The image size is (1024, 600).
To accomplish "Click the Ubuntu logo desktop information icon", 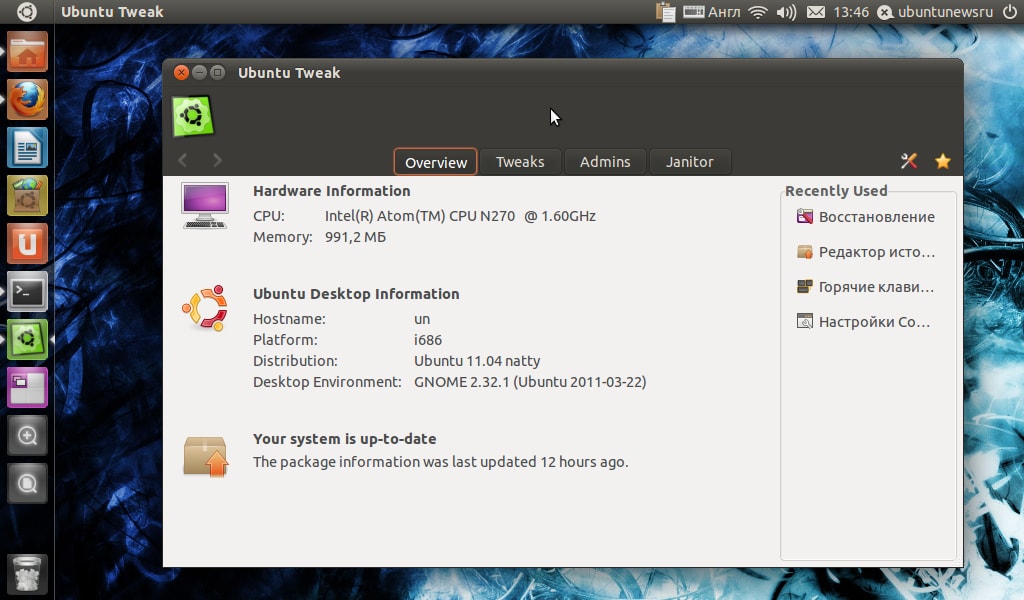I will [x=205, y=308].
